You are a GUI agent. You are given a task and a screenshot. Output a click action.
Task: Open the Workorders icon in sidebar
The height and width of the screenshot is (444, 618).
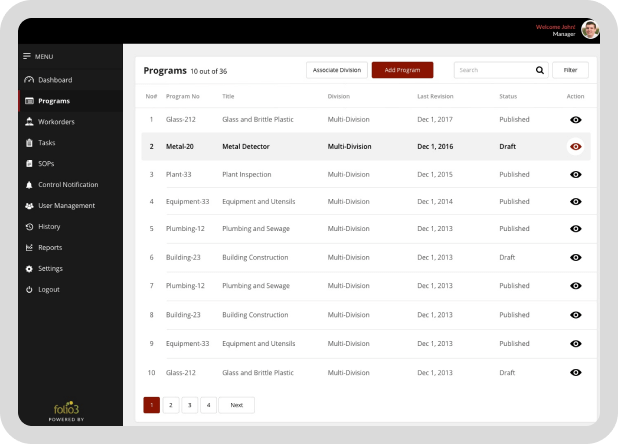pos(29,122)
